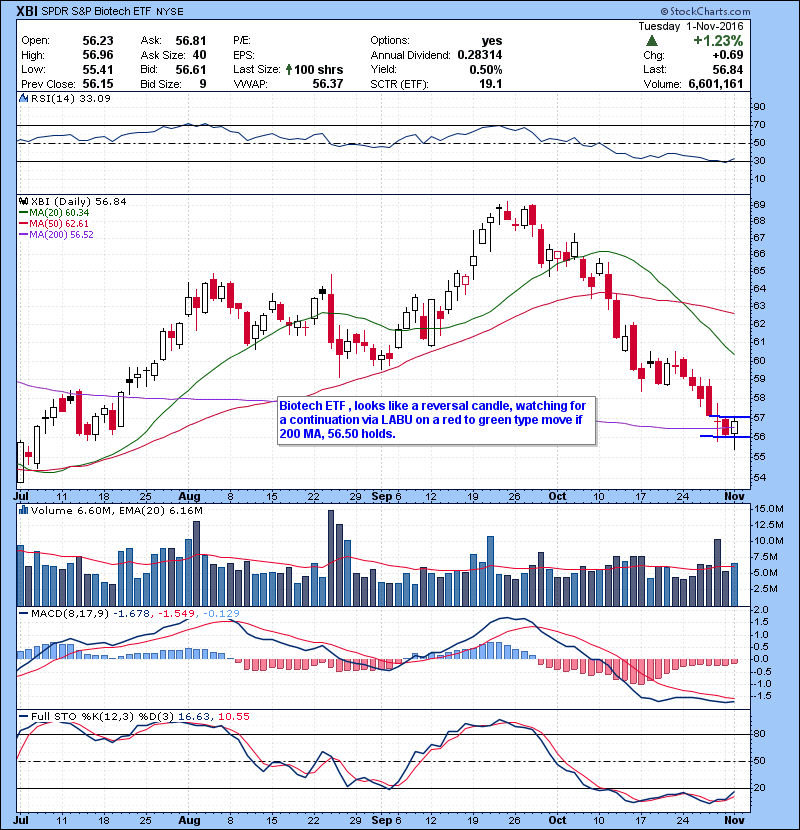Click the XBI ticker symbol
The image size is (800, 830).
coord(26,11)
